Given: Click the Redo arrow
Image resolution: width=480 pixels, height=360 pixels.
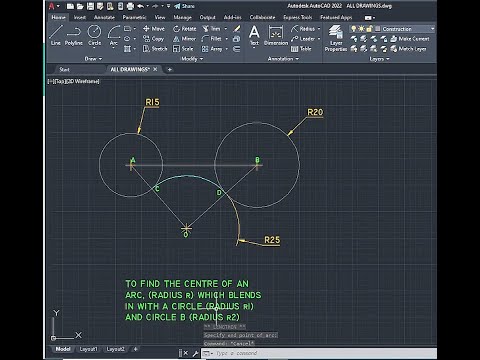Looking at the screenshot, I should coord(155,6).
